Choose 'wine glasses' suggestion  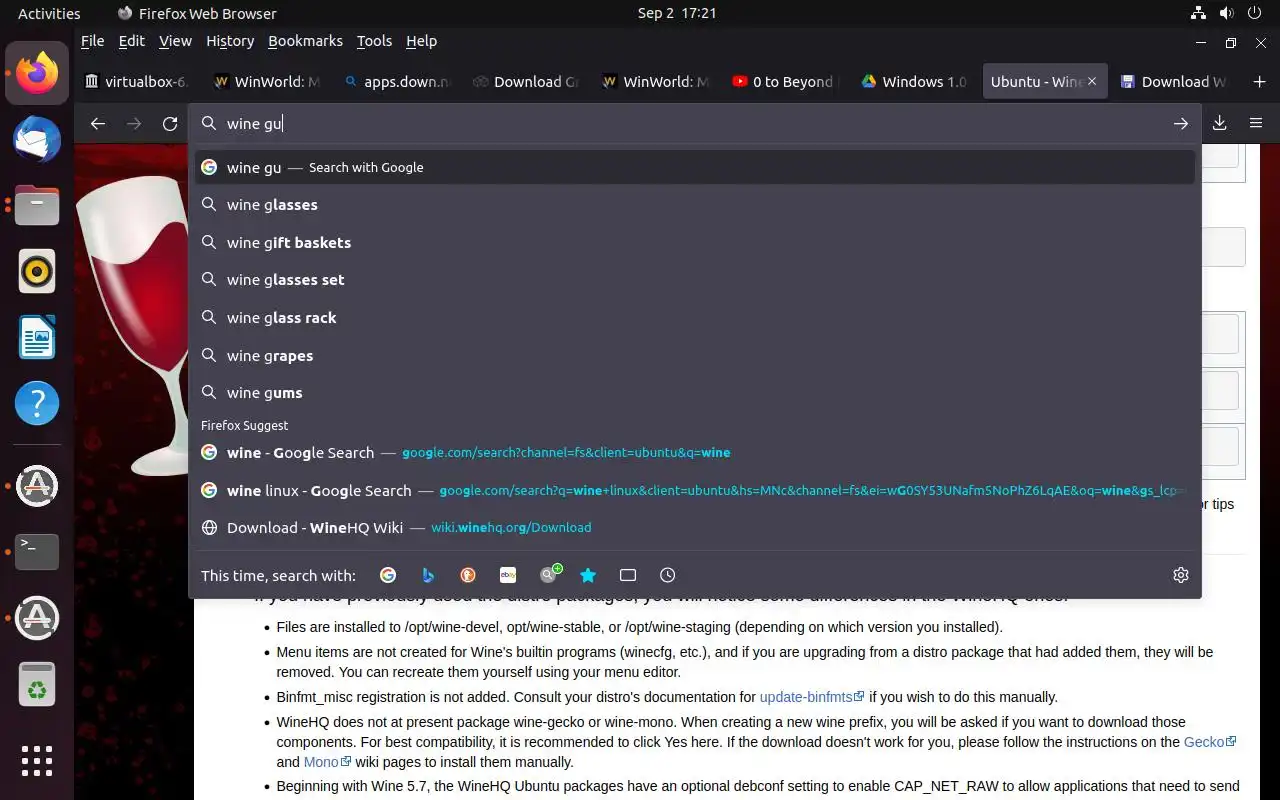tap(695, 205)
